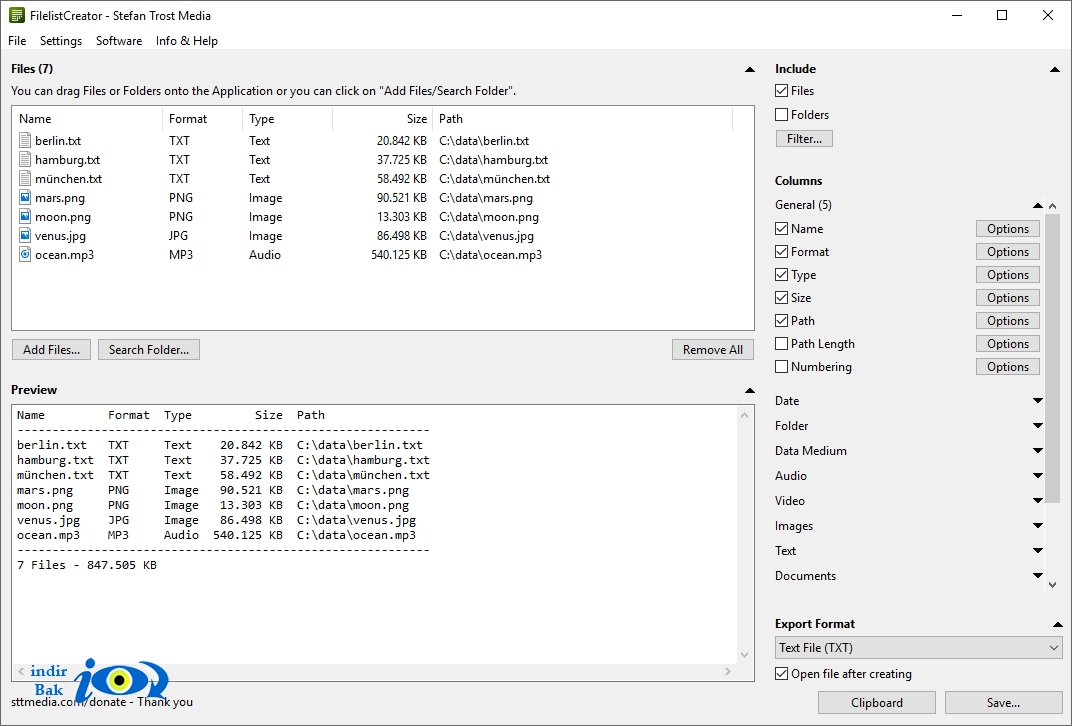Uncheck the Files include checkbox
Image resolution: width=1072 pixels, height=726 pixels.
(781, 90)
